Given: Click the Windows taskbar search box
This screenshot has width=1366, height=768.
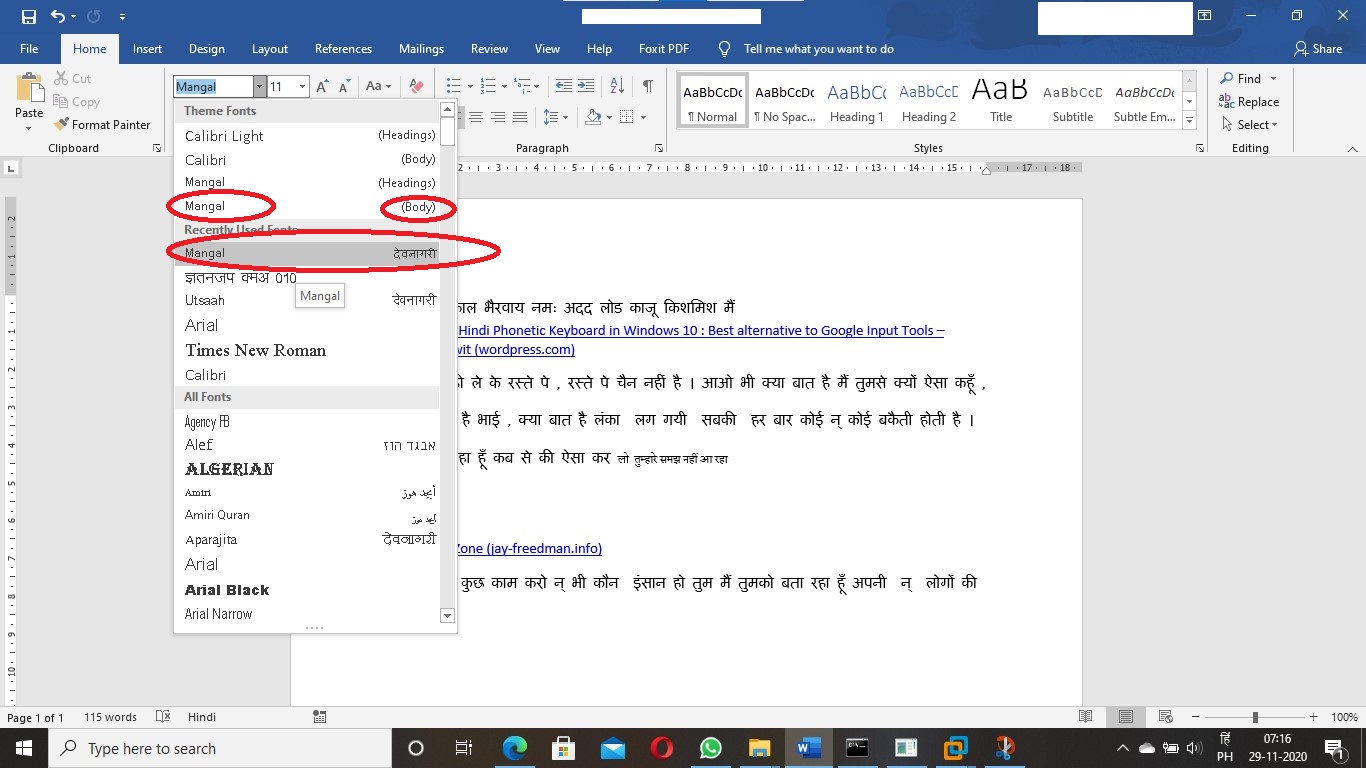Looking at the screenshot, I should pos(219,748).
